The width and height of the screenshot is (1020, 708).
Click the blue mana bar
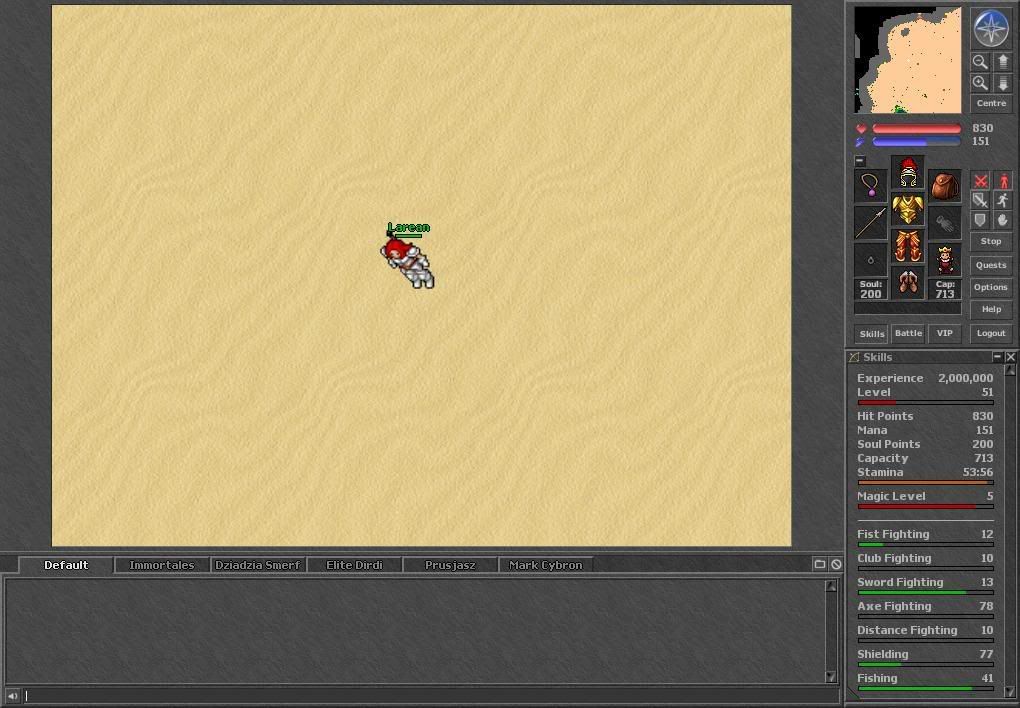tap(917, 142)
